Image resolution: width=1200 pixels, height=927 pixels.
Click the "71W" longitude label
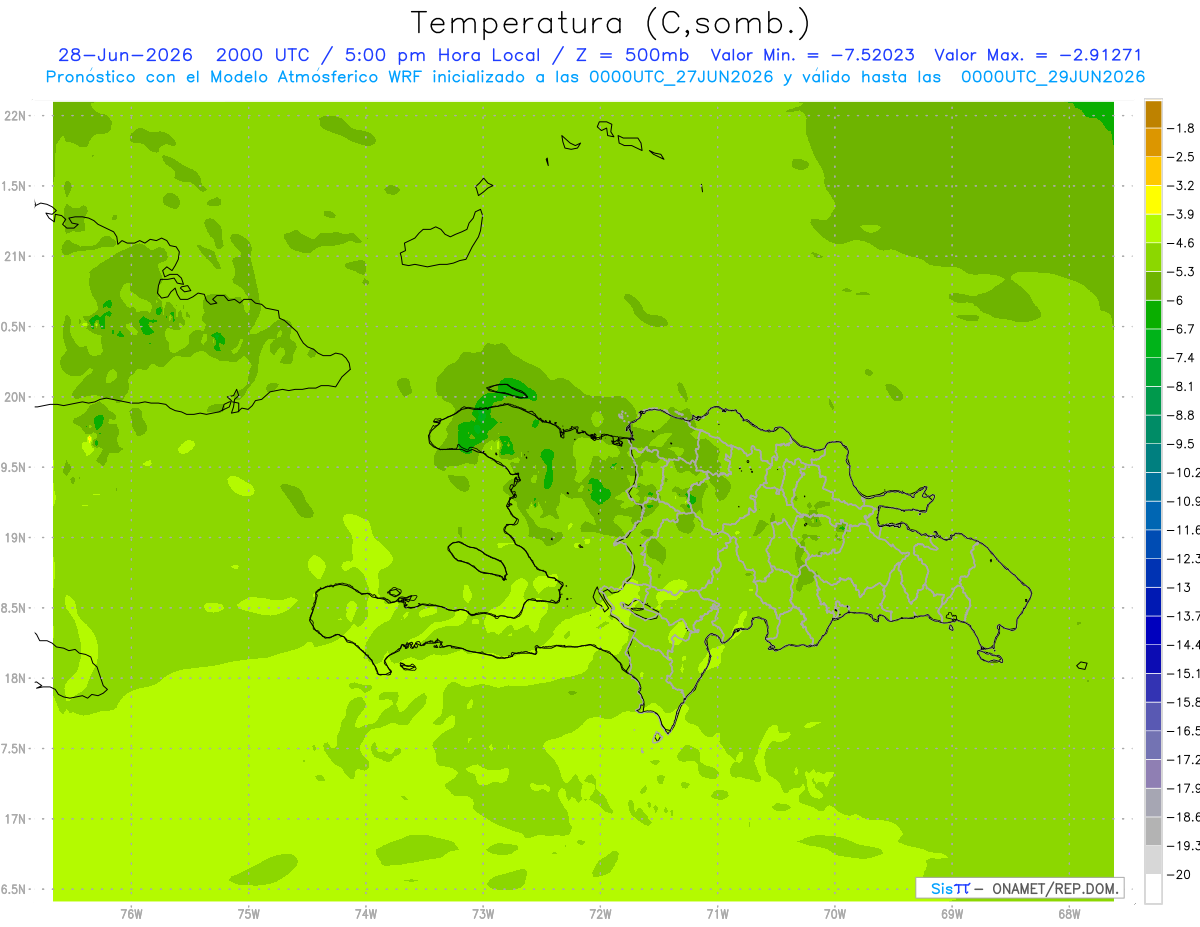tap(717, 914)
